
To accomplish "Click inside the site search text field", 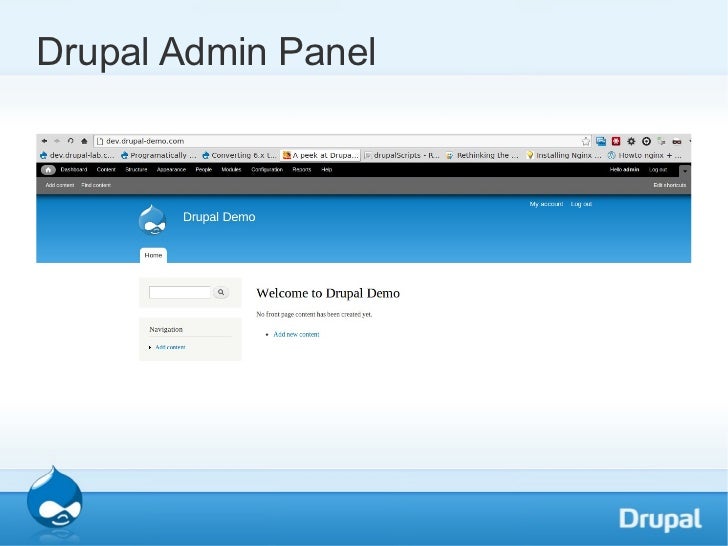I will (x=180, y=292).
